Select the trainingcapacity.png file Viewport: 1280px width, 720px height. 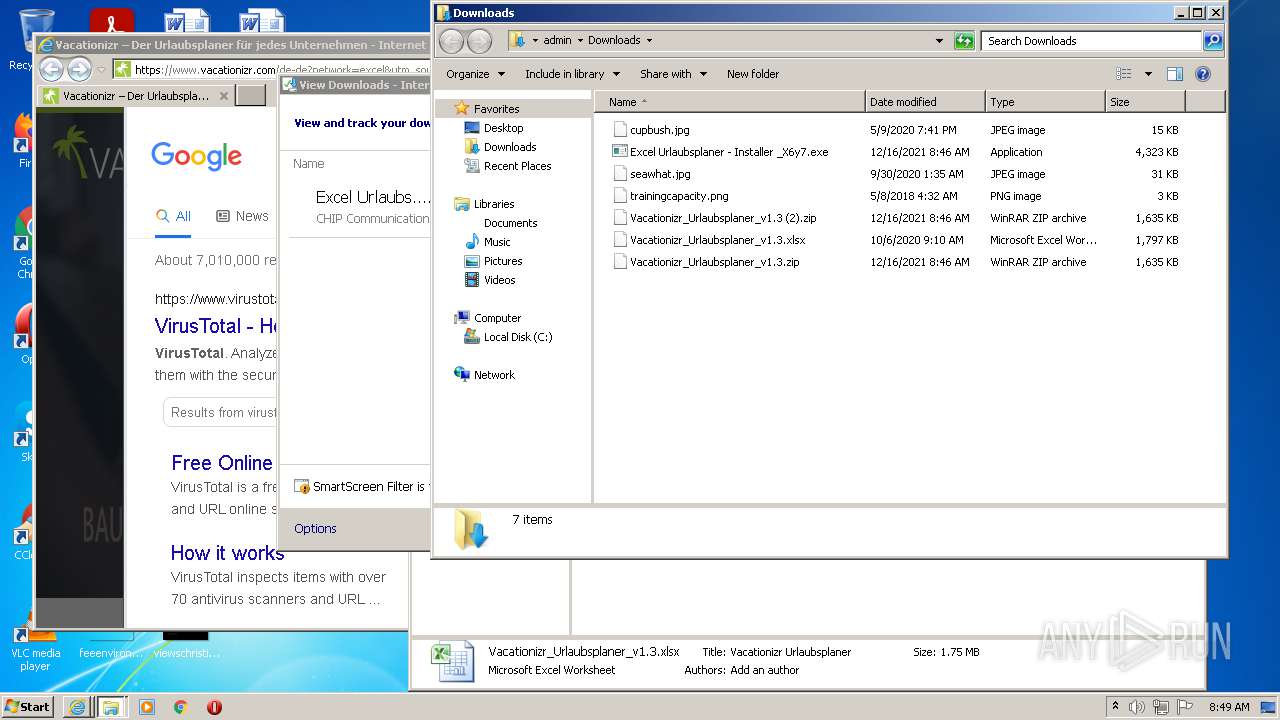click(679, 196)
